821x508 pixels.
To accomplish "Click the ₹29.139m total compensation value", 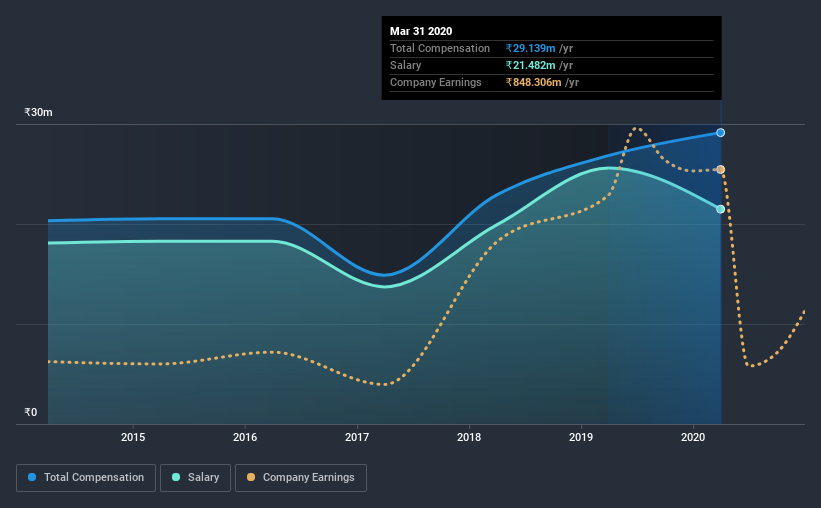I will (x=530, y=48).
